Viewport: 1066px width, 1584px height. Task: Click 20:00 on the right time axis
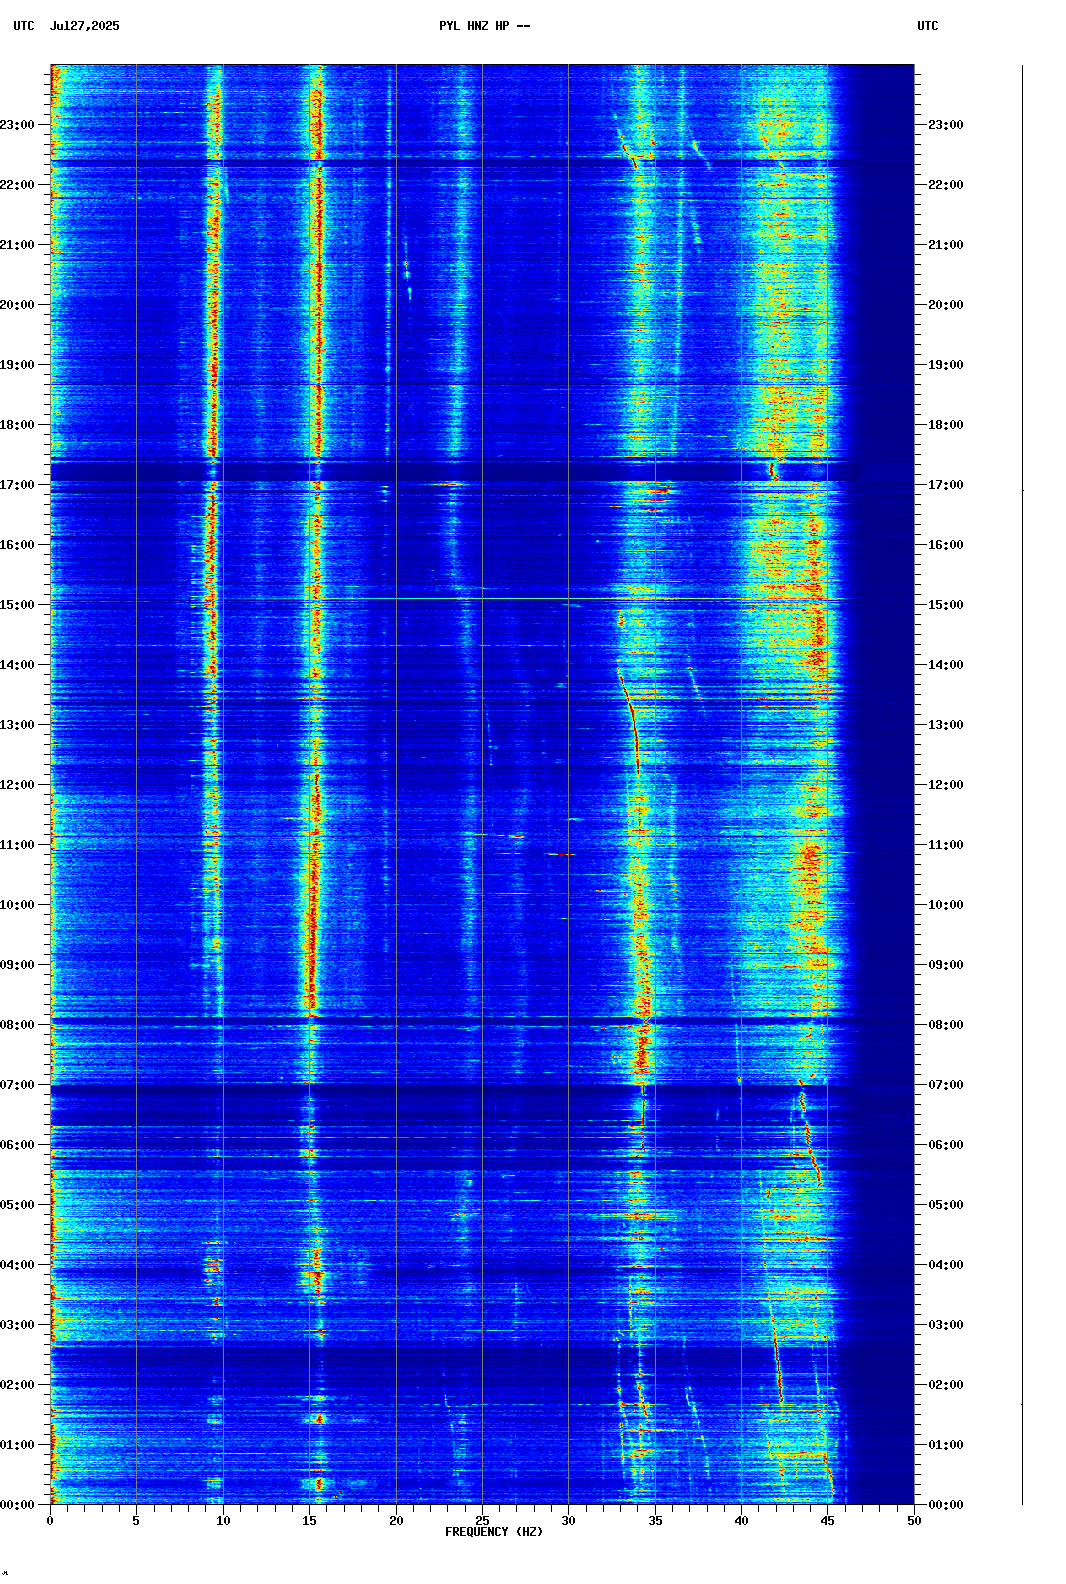[946, 305]
